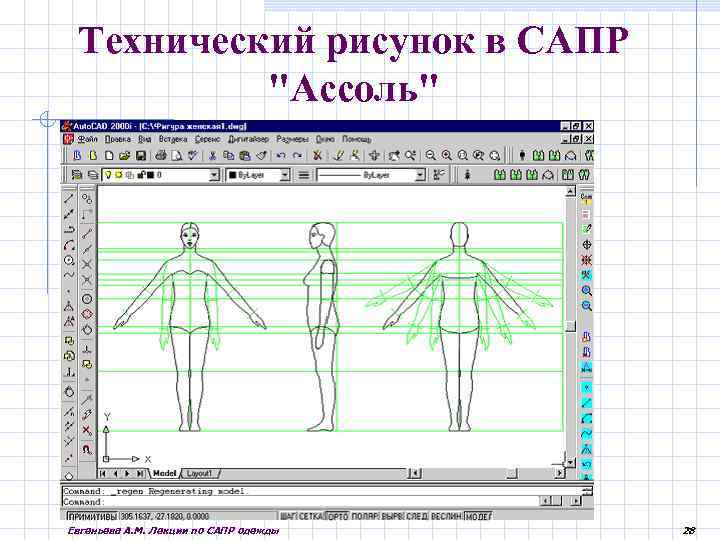Open the ByLayer color dropdown

click(x=285, y=175)
